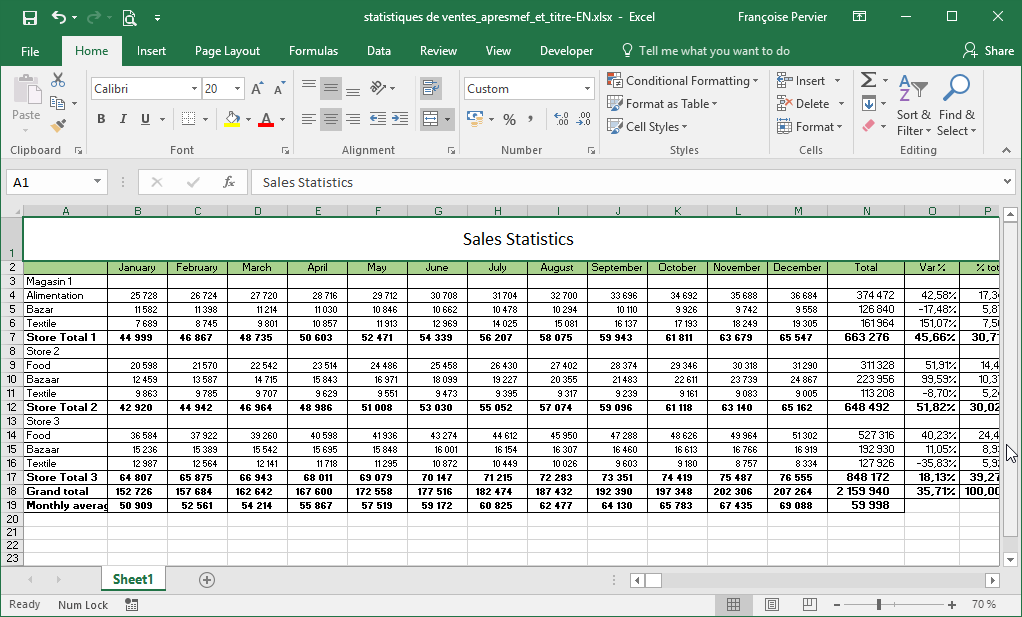1022x617 pixels.
Task: Add a new sheet with plus icon
Action: 207,580
